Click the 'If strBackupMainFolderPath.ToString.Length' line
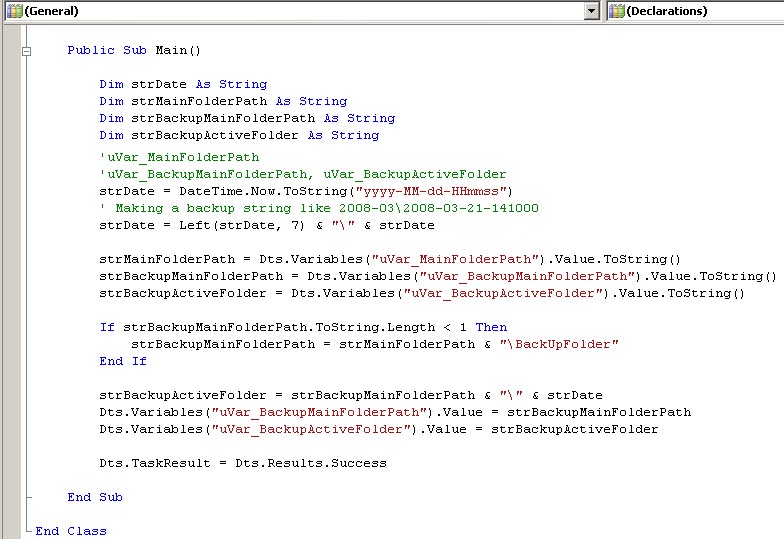The height and width of the screenshot is (540, 784). click(303, 327)
